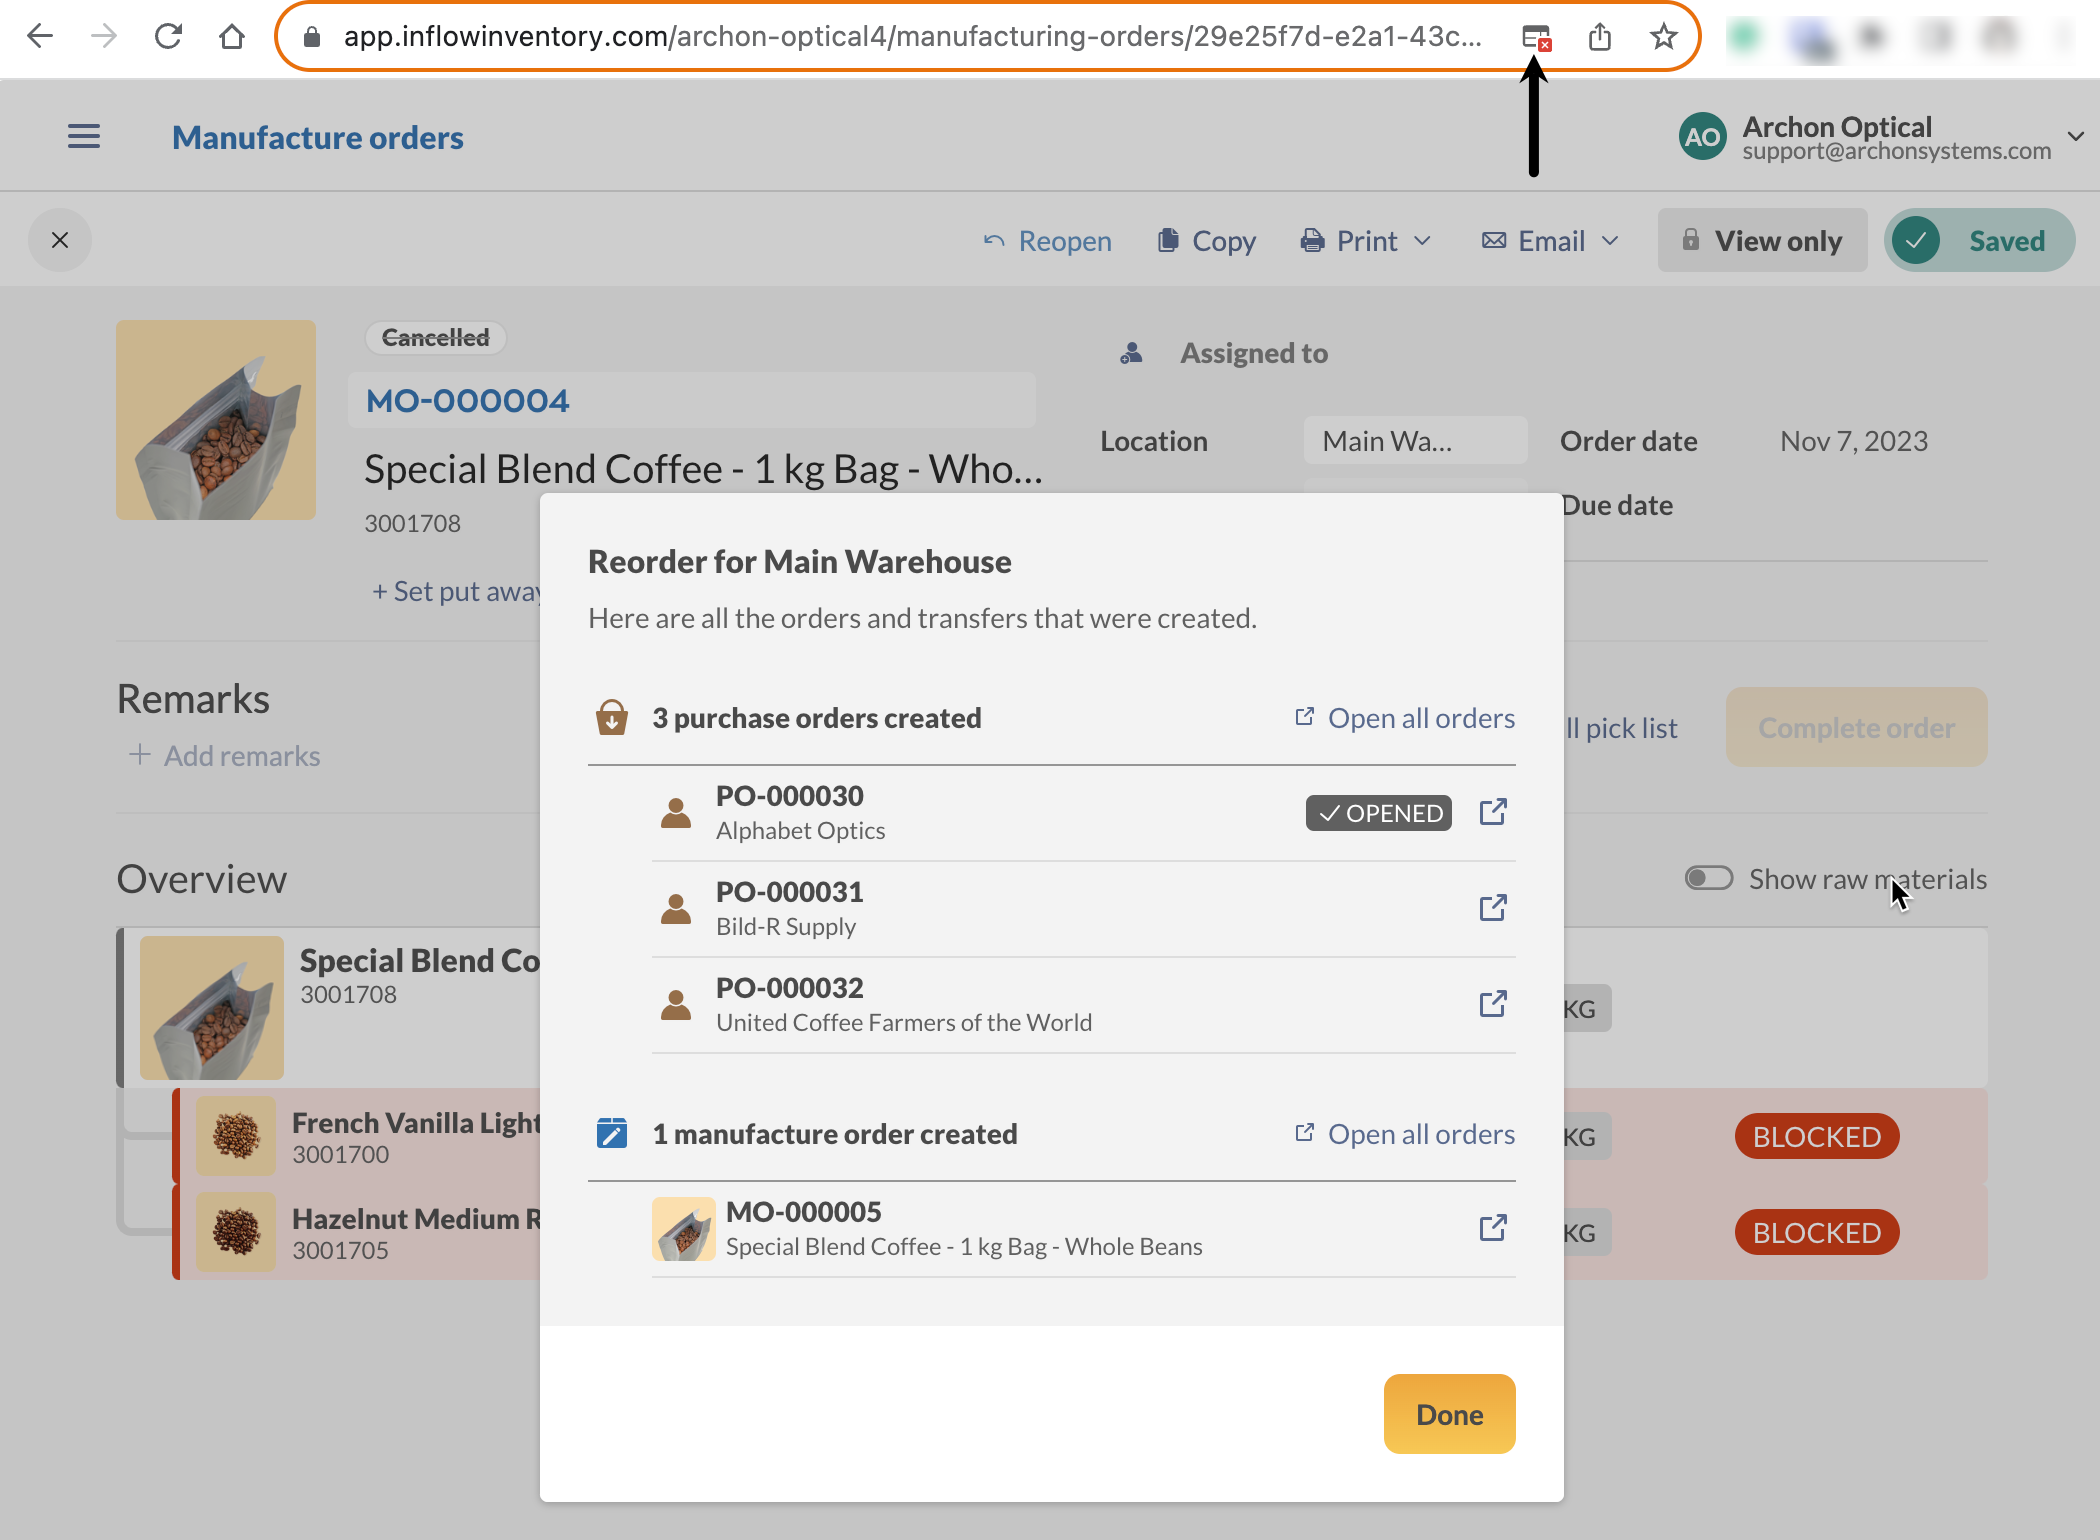Open MO-000005 via its external link icon
Viewport: 2100px width, 1540px height.
[x=1492, y=1228]
